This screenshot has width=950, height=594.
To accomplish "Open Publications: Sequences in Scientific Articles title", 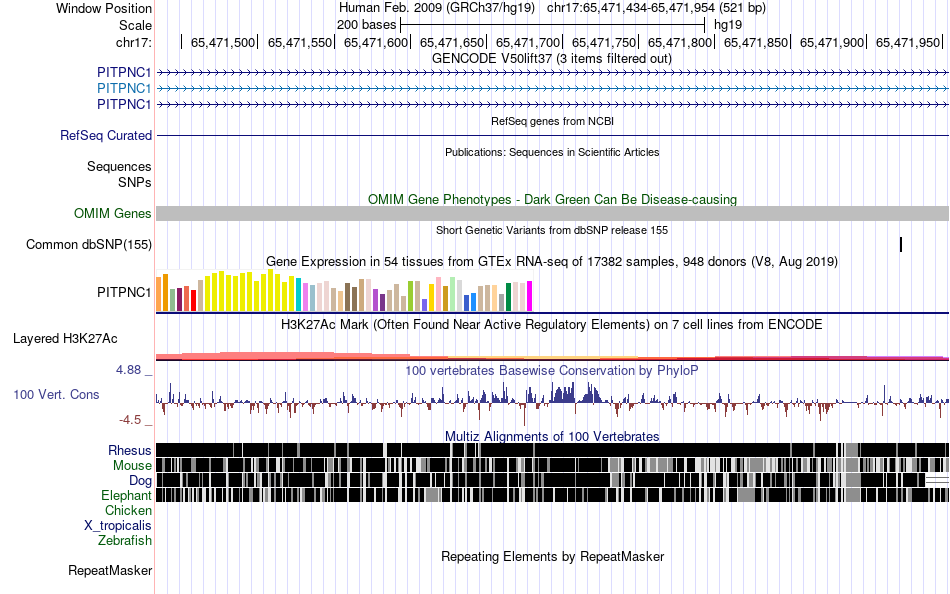I will 552,152.
